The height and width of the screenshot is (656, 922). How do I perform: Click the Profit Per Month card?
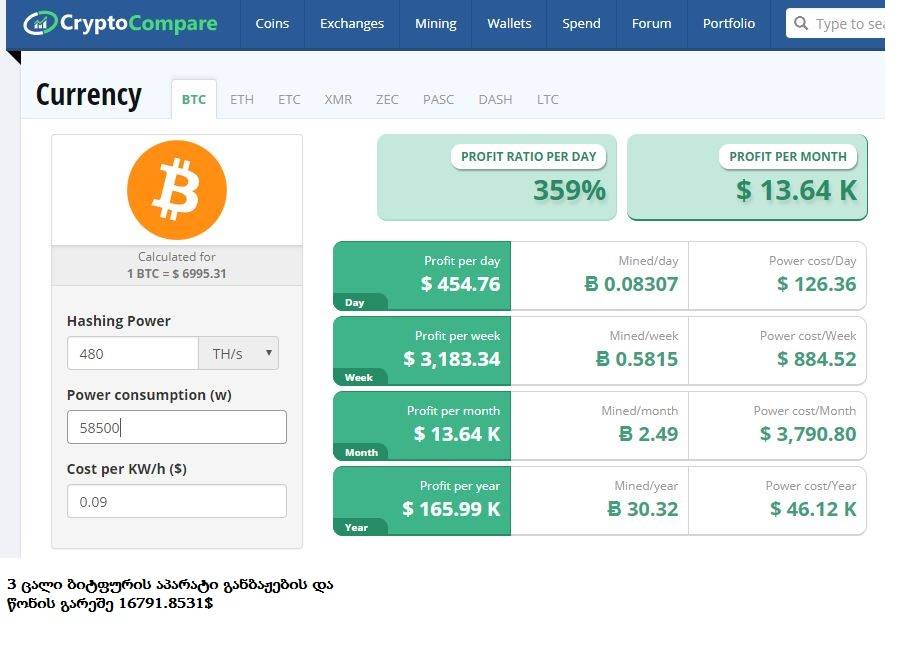point(747,178)
